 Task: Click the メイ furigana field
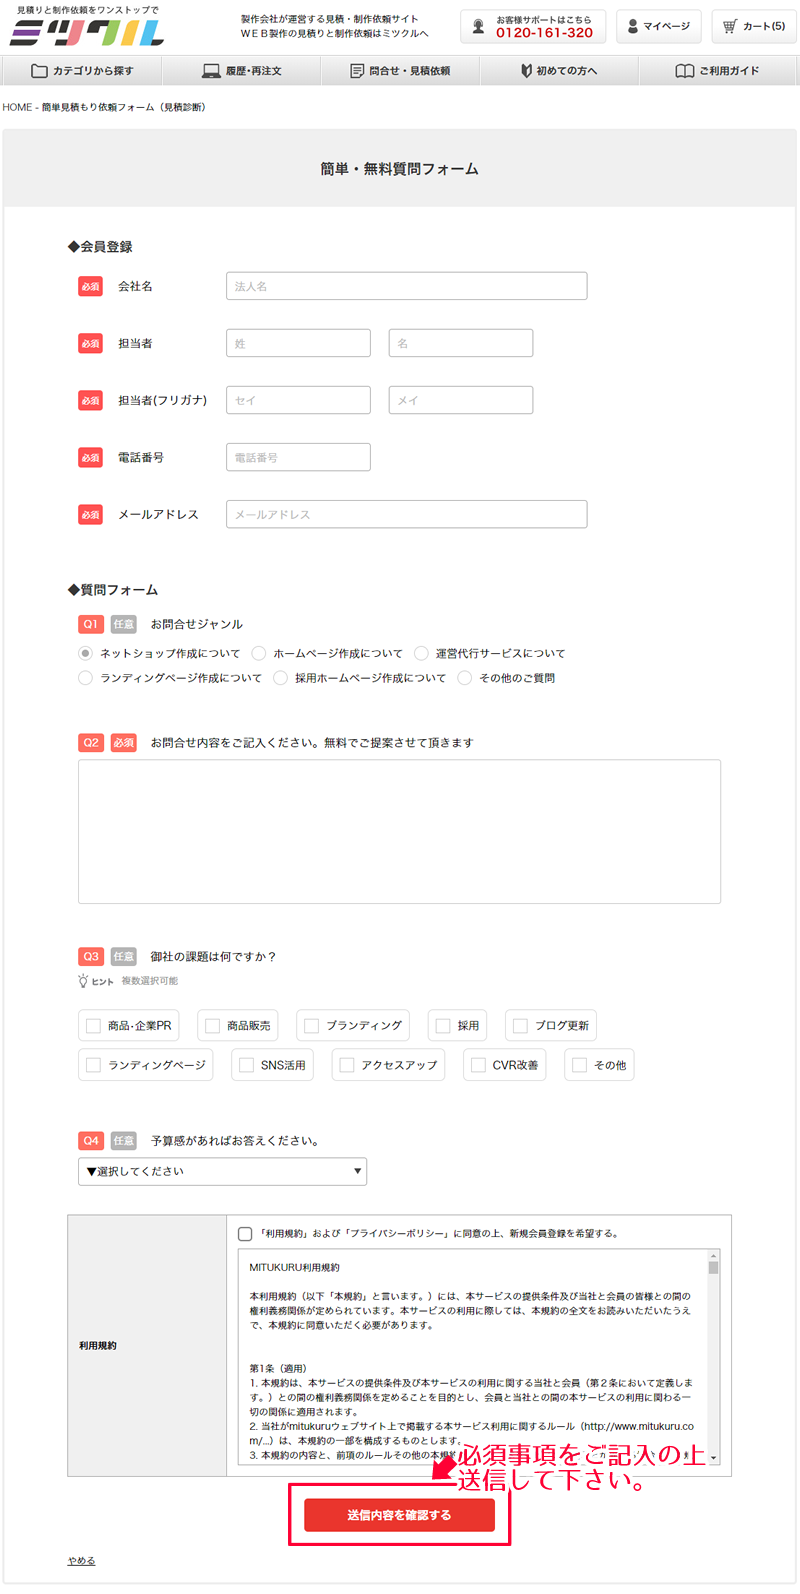pos(460,400)
